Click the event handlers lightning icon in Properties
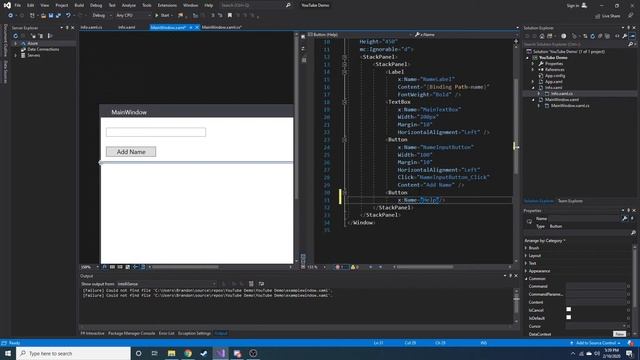 pos(632,218)
